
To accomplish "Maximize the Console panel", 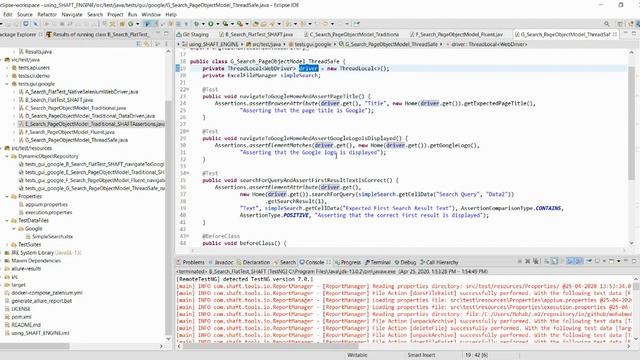I will [634, 261].
